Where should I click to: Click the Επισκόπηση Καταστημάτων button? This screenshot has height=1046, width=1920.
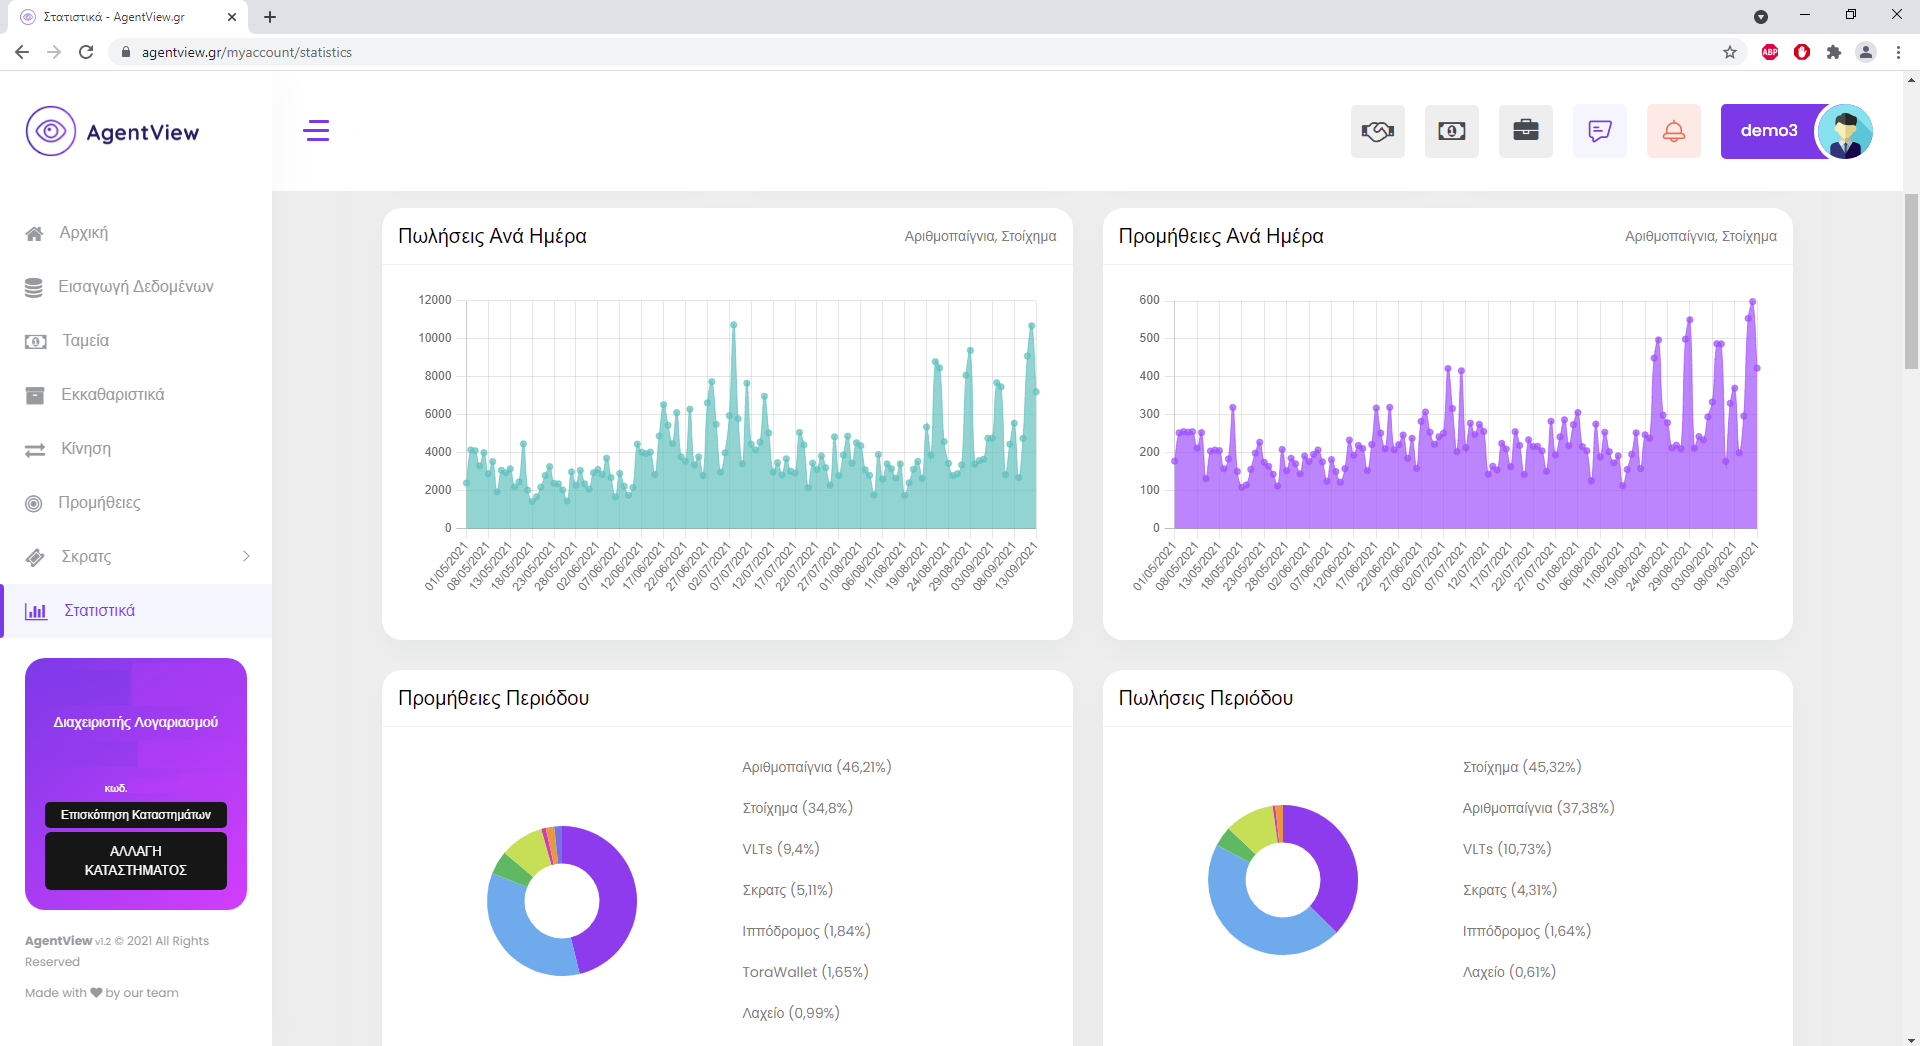pyautogui.click(x=136, y=815)
